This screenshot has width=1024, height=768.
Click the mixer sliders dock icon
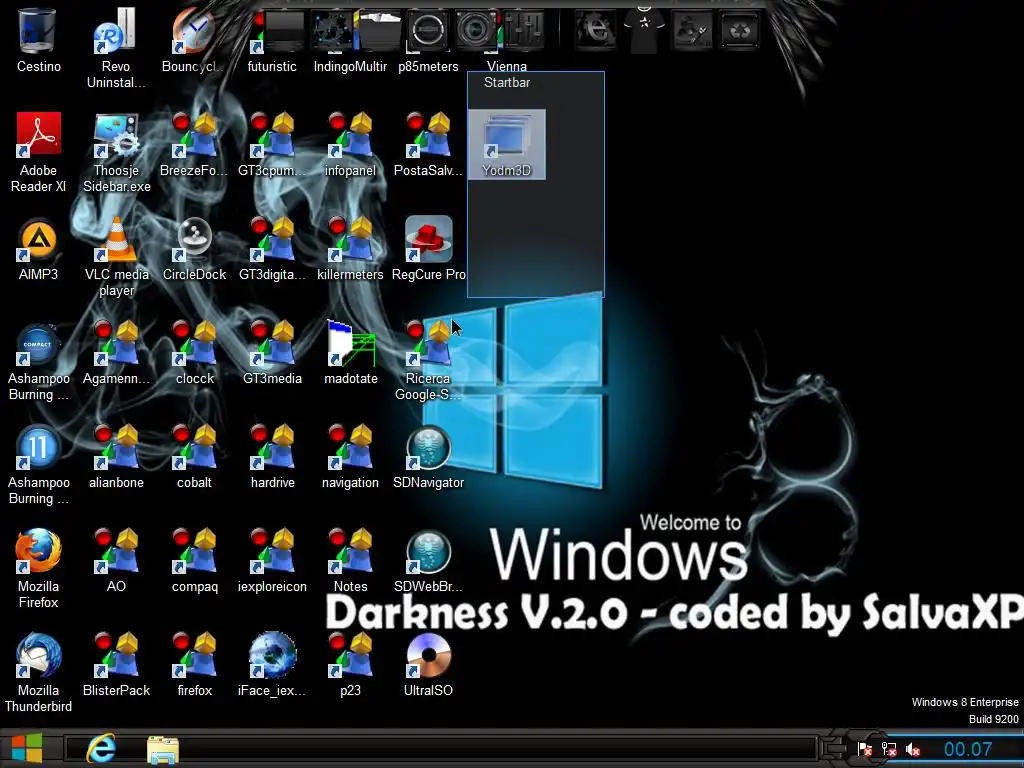coord(524,29)
